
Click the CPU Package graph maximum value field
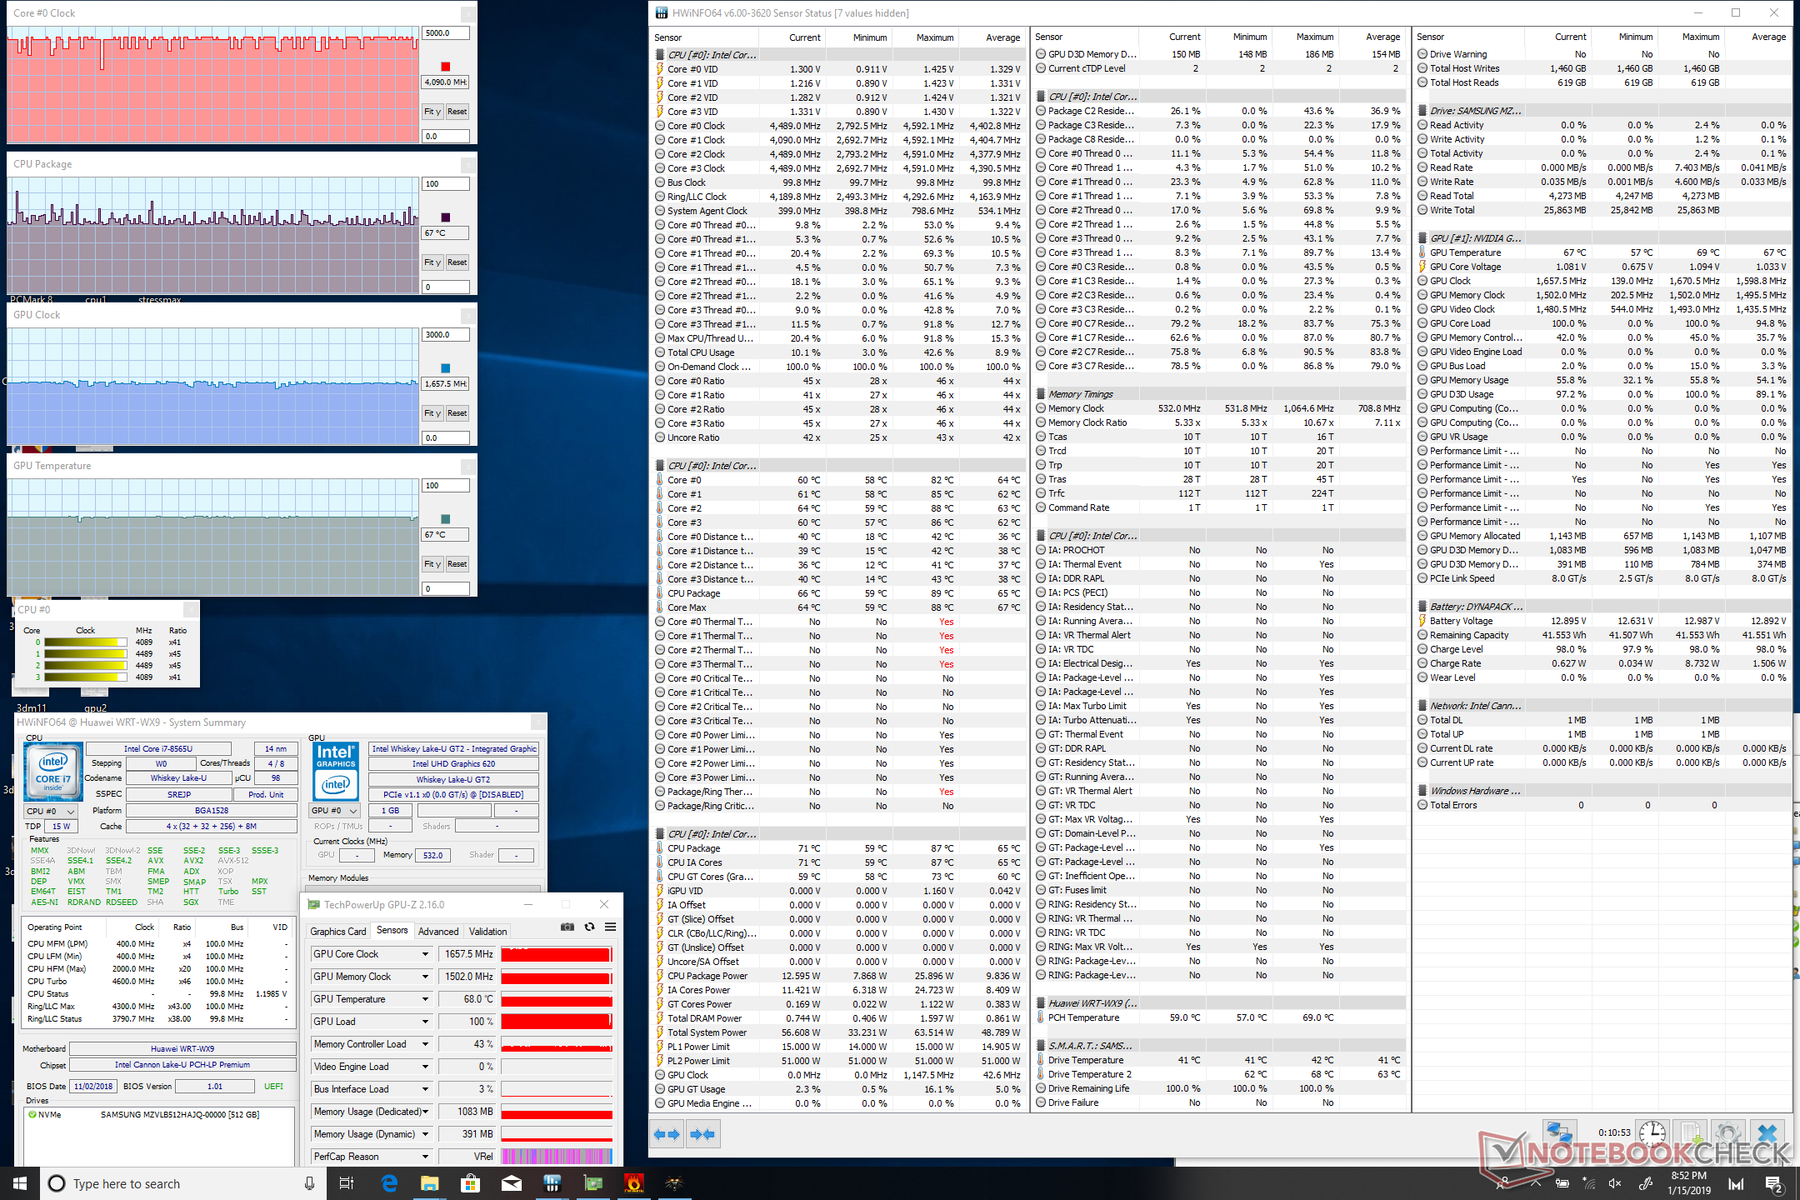445,184
